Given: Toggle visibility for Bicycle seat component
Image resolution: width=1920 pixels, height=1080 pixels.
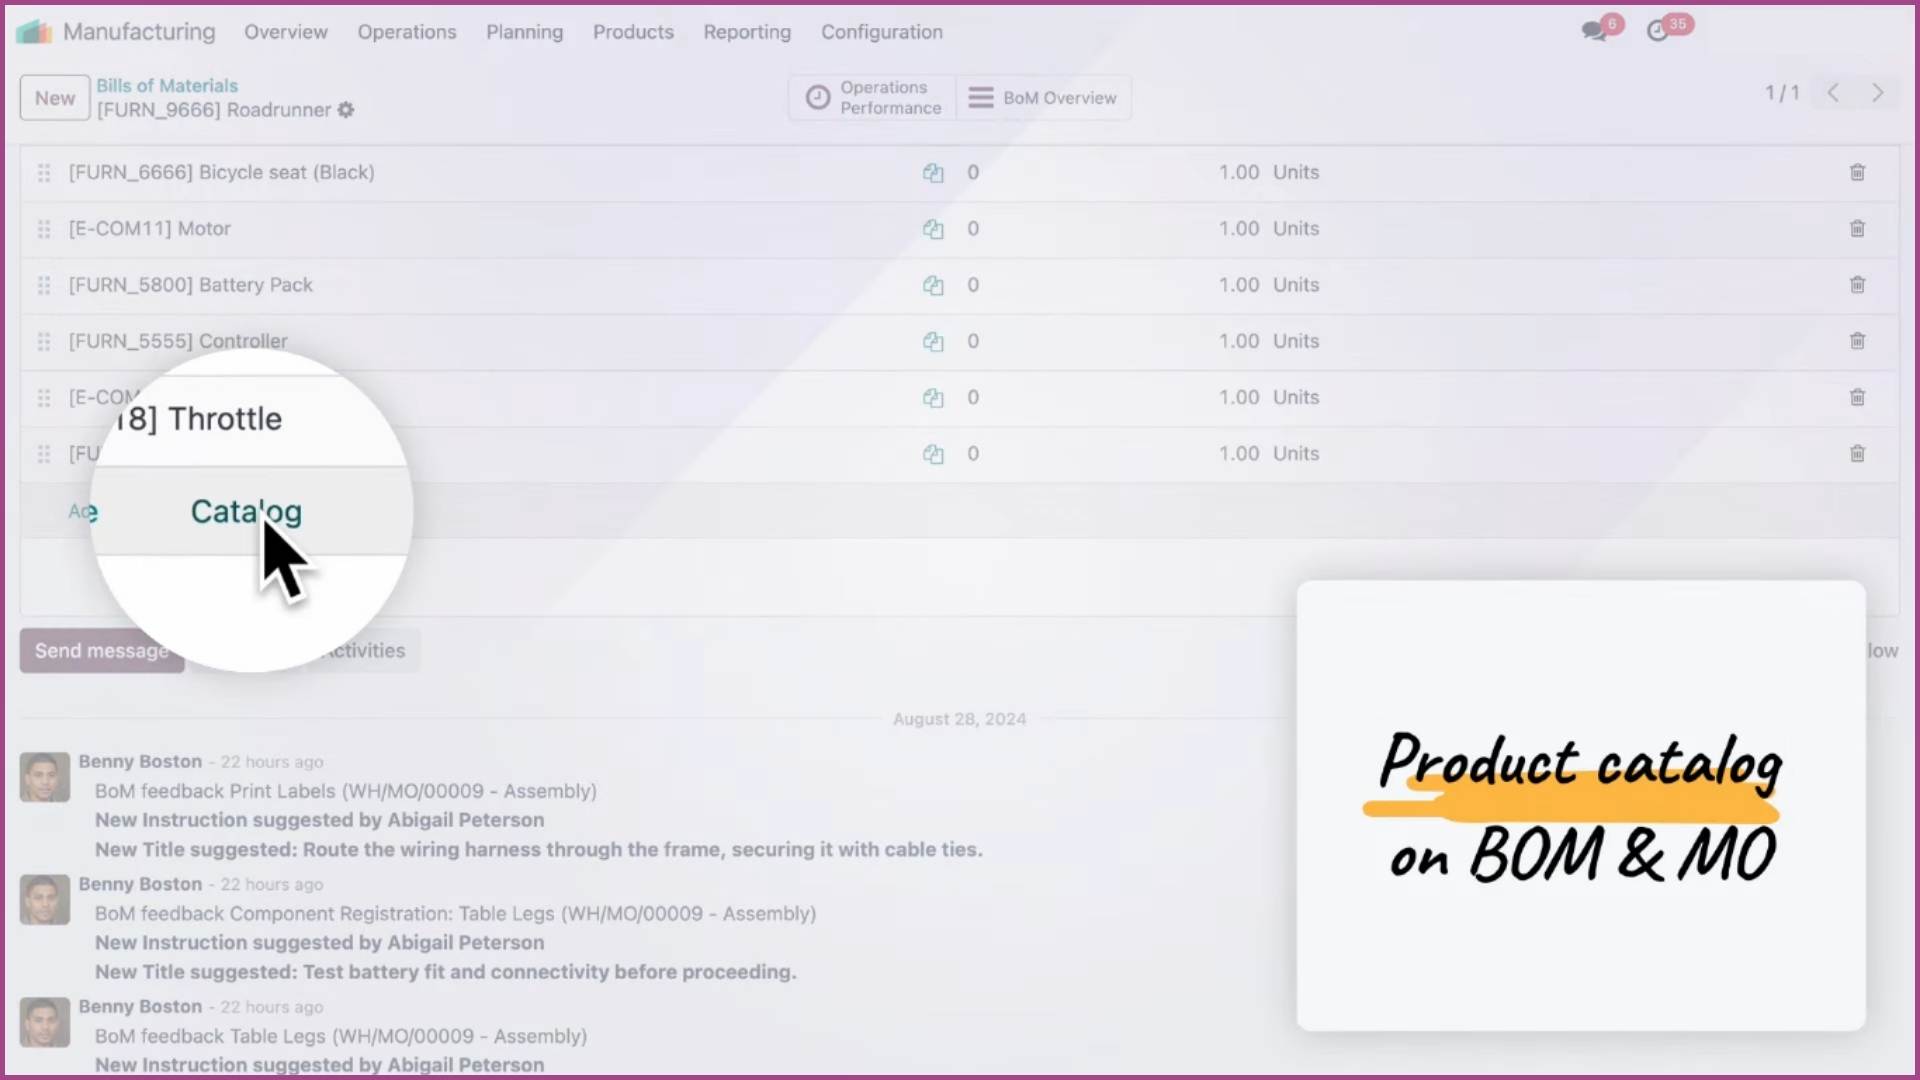Looking at the screenshot, I should 932,171.
